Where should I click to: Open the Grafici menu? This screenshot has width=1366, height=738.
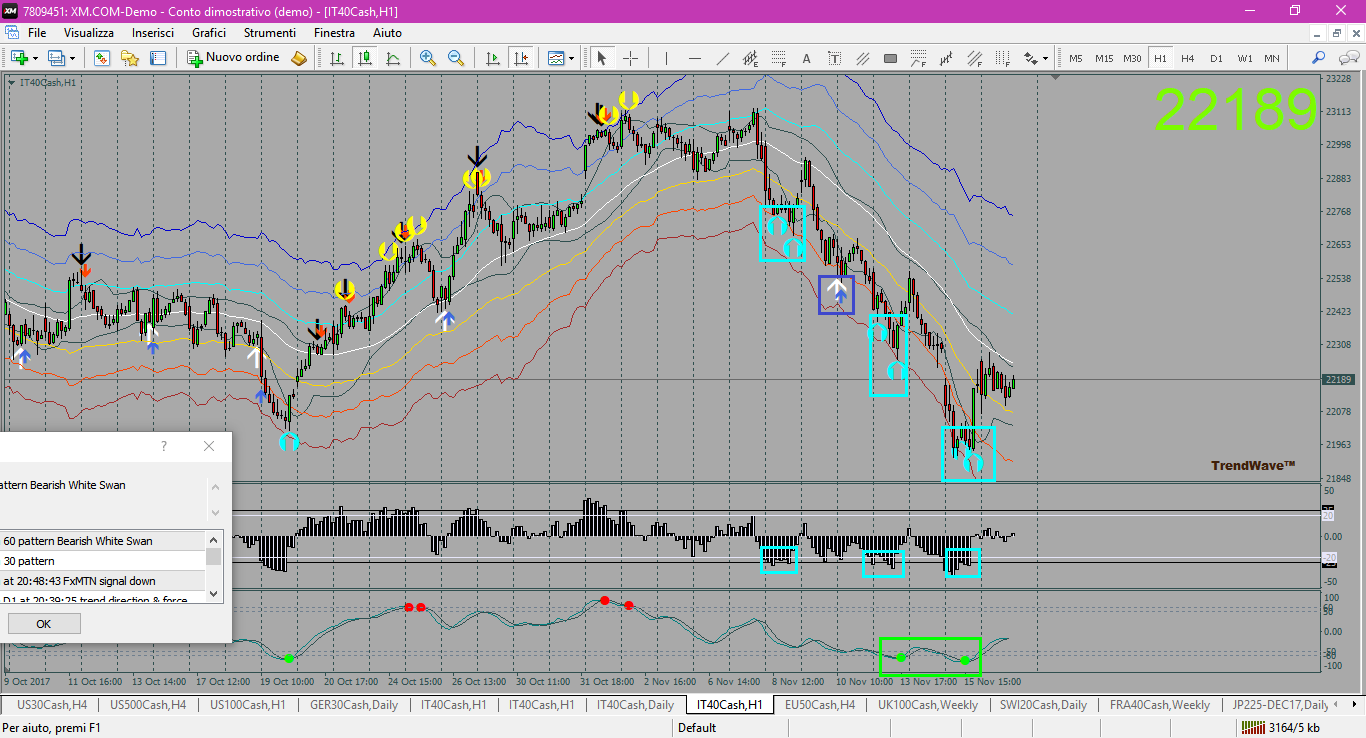tap(209, 33)
